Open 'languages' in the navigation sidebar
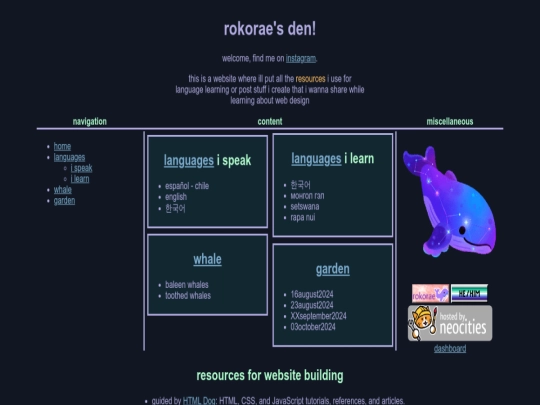The height and width of the screenshot is (405, 540). (x=69, y=157)
